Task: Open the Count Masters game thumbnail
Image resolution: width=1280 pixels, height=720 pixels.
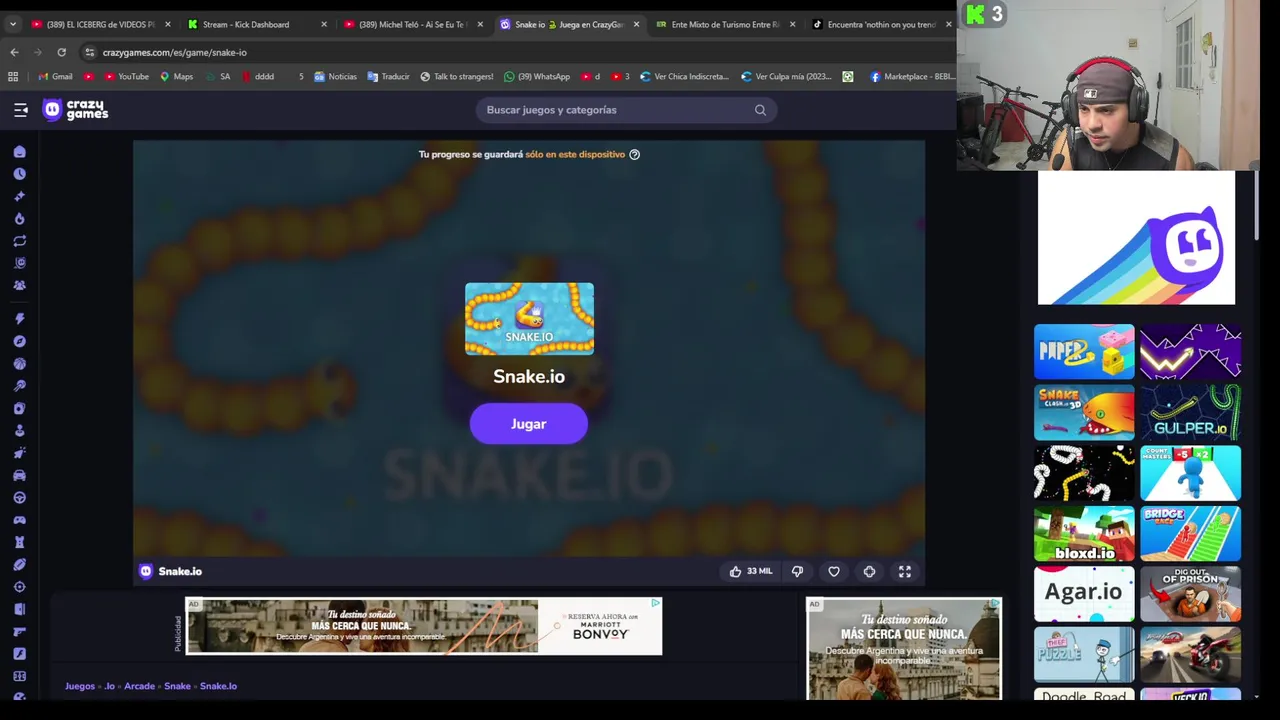Action: pyautogui.click(x=1190, y=473)
